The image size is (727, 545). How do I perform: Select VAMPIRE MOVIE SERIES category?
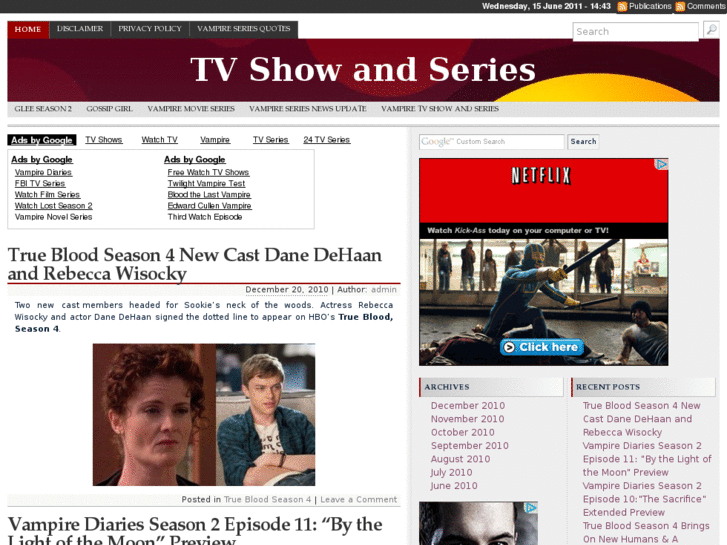(191, 109)
